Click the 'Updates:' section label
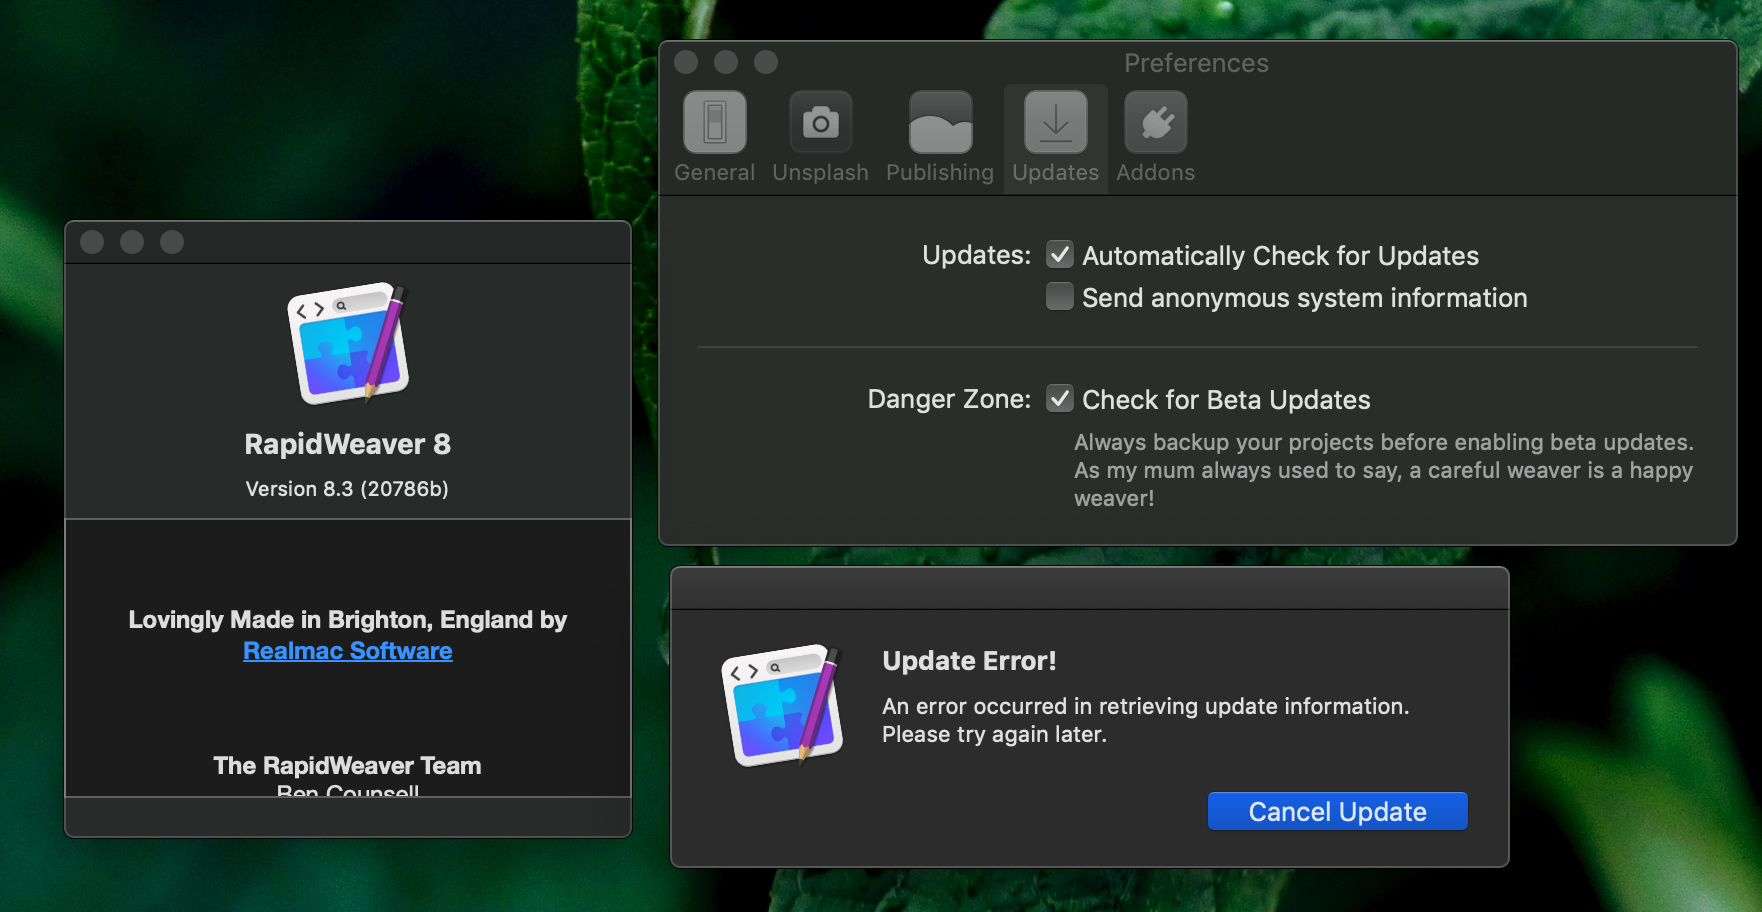 (x=976, y=255)
